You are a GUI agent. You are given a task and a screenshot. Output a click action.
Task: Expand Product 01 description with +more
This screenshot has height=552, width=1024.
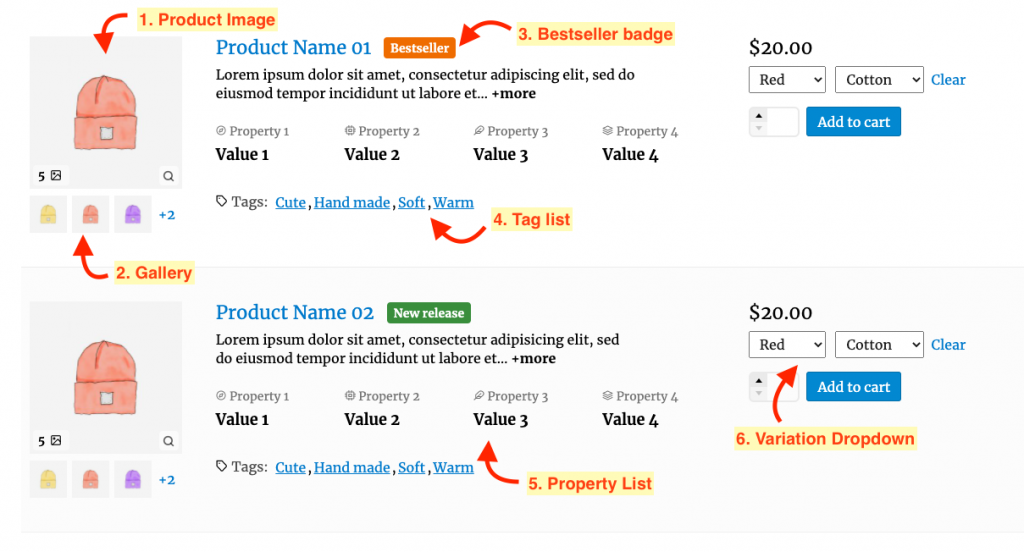click(514, 93)
